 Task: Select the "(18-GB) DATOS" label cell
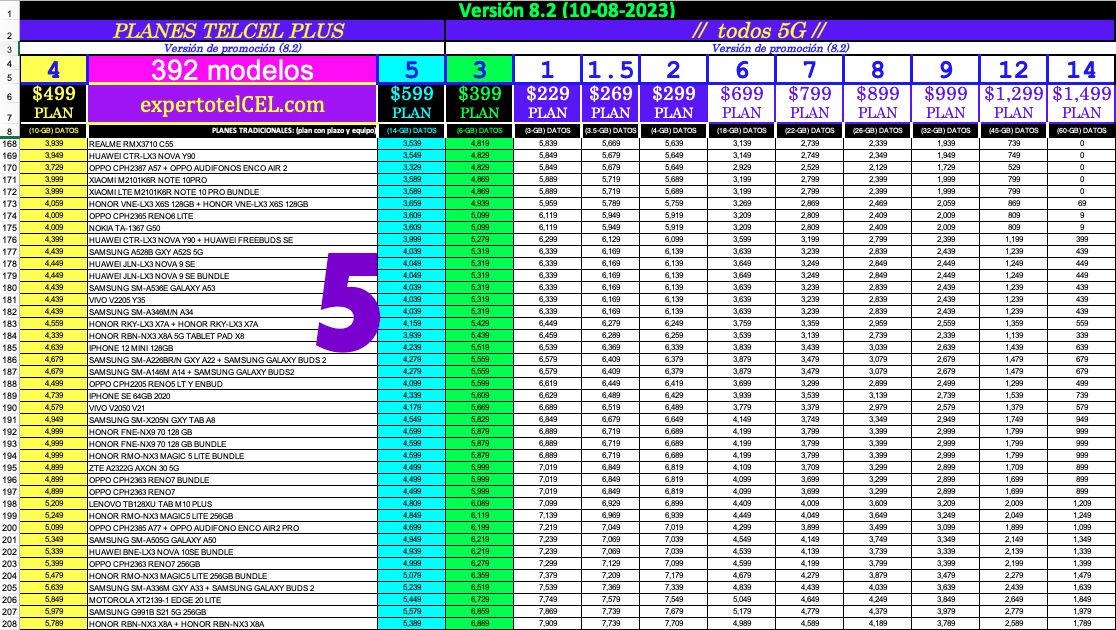tap(742, 131)
